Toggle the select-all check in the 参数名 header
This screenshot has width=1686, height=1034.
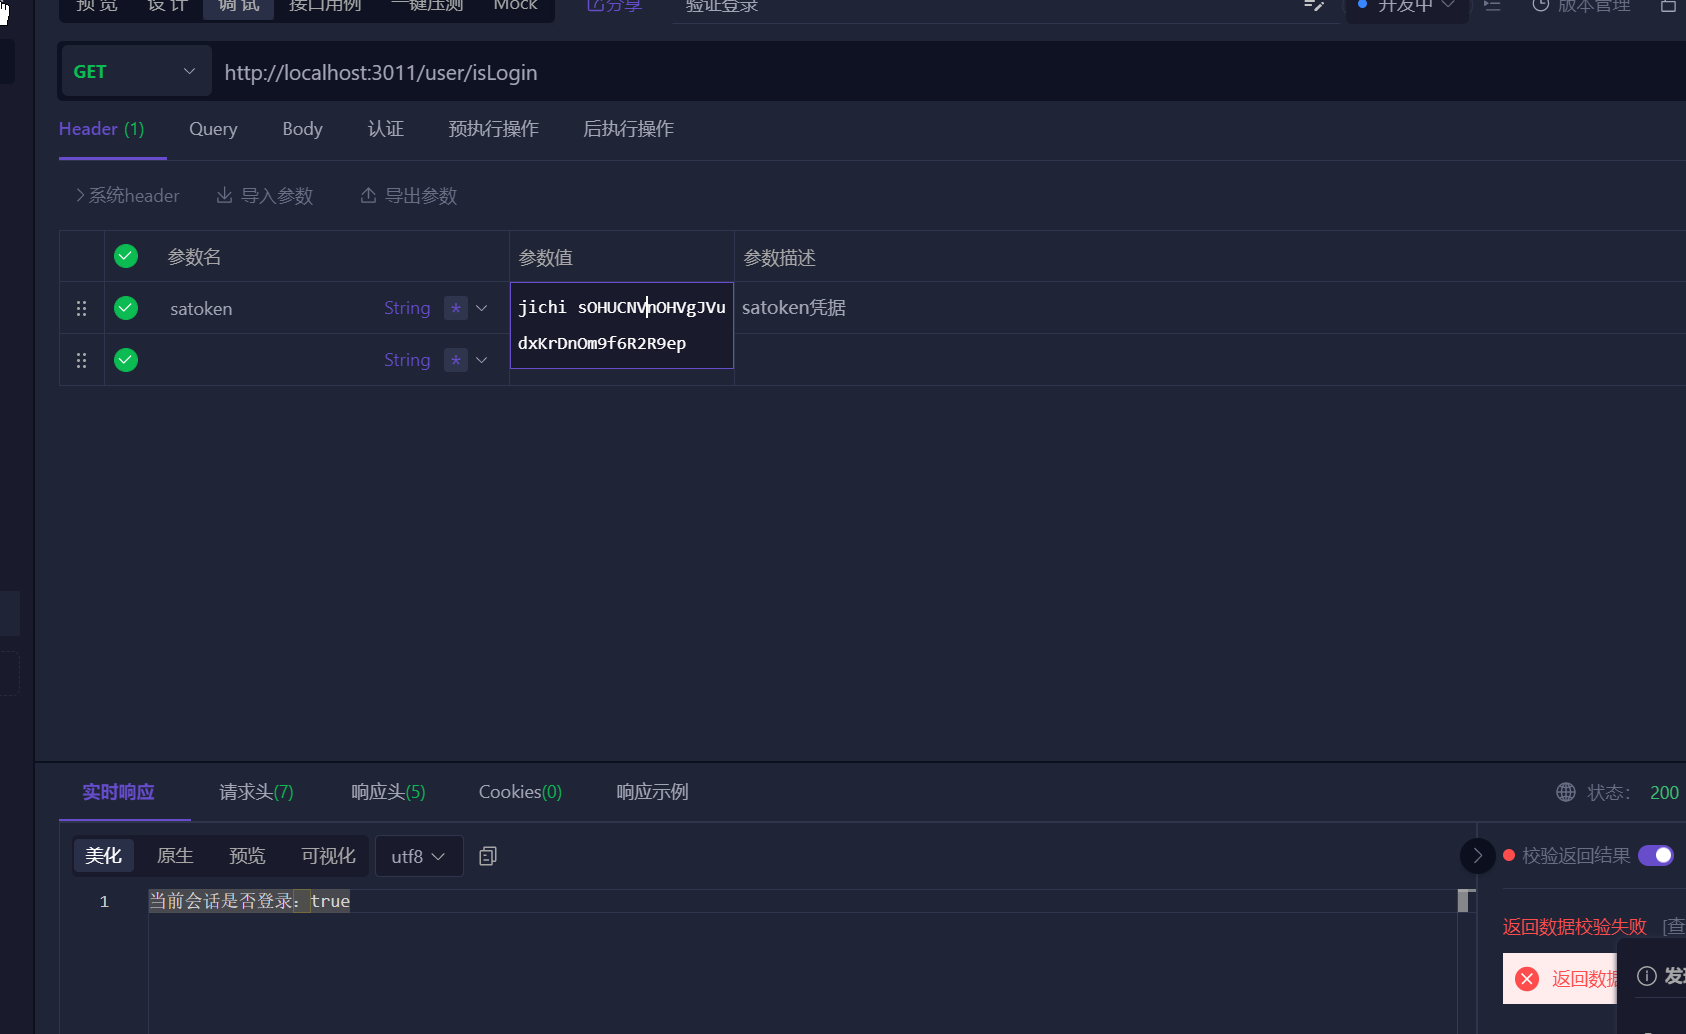(126, 256)
